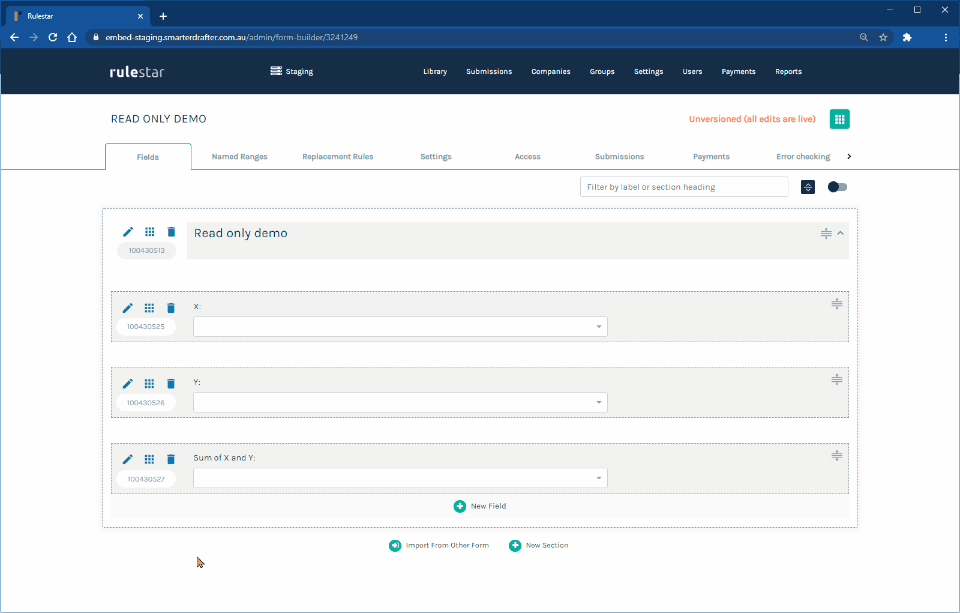The image size is (960, 613).
Task: Click Import From Other Form
Action: (x=439, y=546)
